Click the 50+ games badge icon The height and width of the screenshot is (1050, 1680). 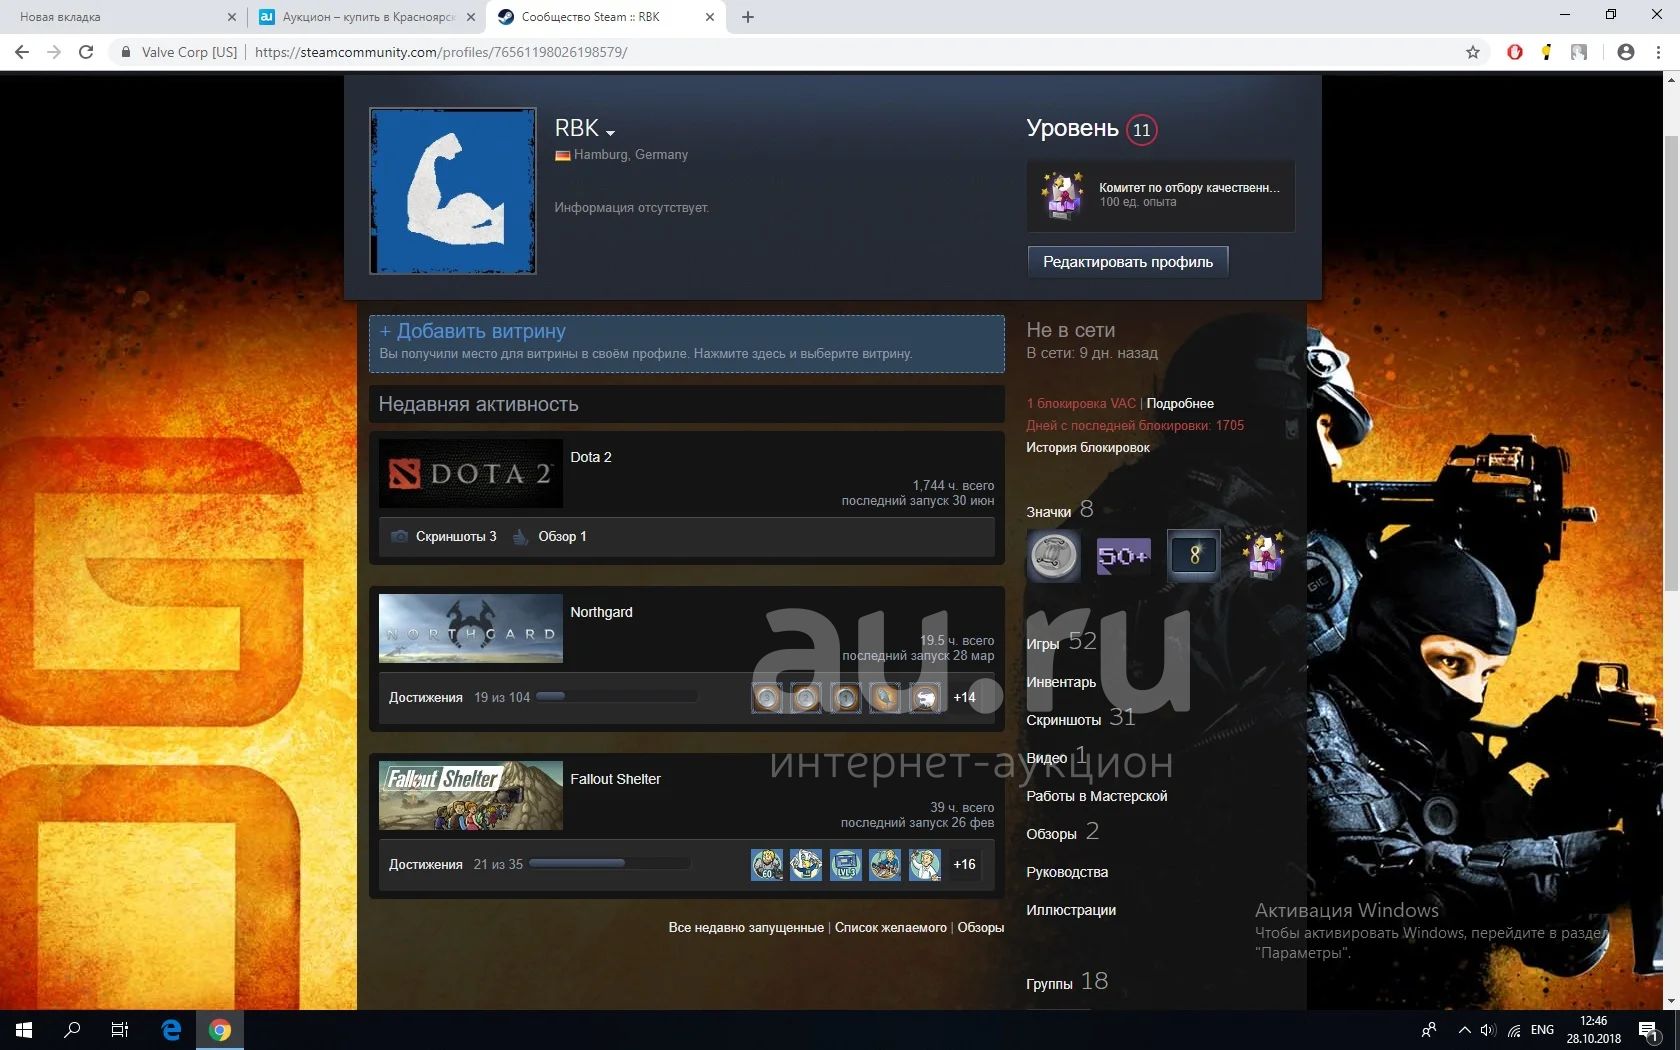pos(1124,555)
